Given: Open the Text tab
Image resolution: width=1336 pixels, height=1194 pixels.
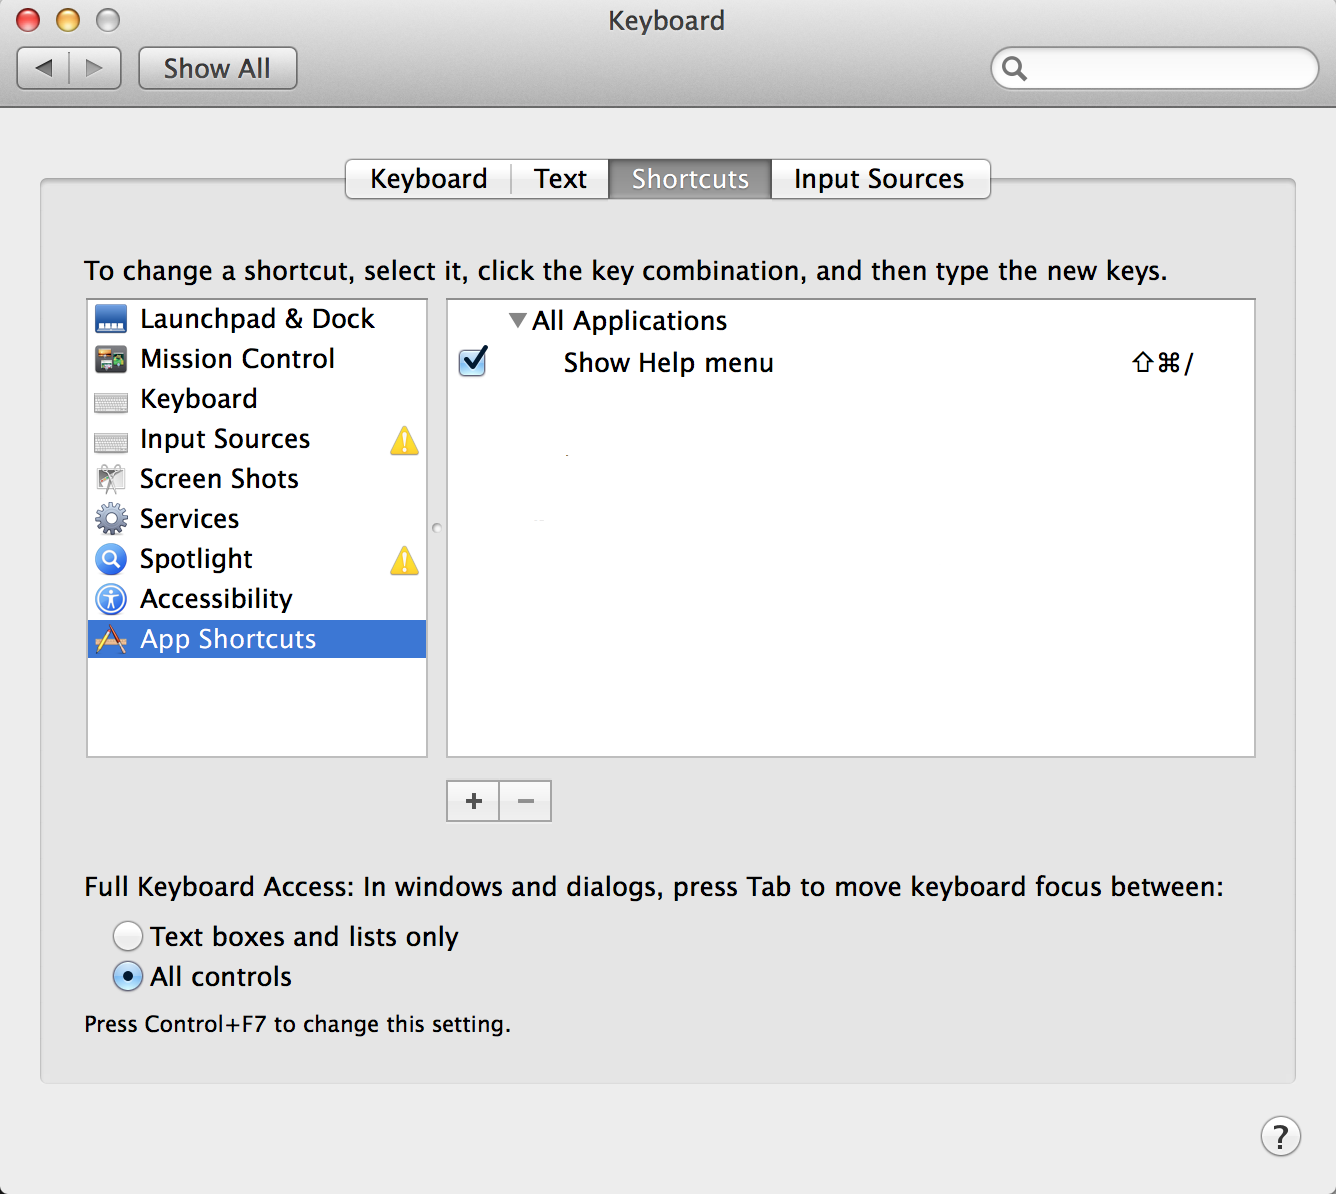Looking at the screenshot, I should point(560,179).
